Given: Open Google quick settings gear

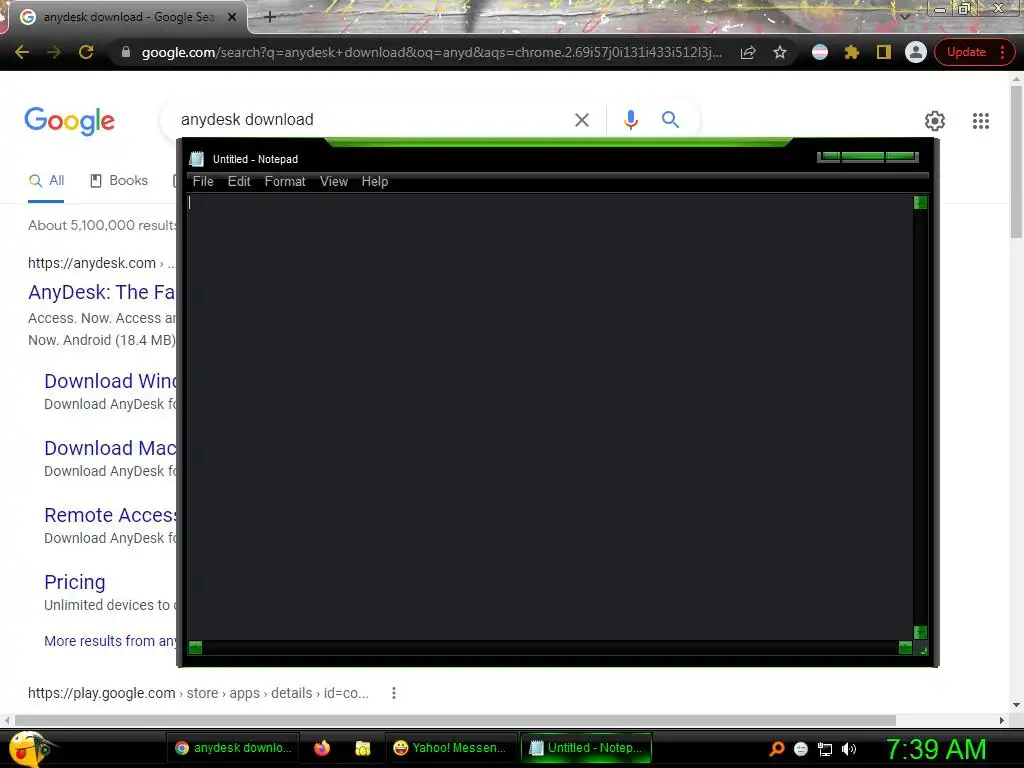Looking at the screenshot, I should point(935,121).
